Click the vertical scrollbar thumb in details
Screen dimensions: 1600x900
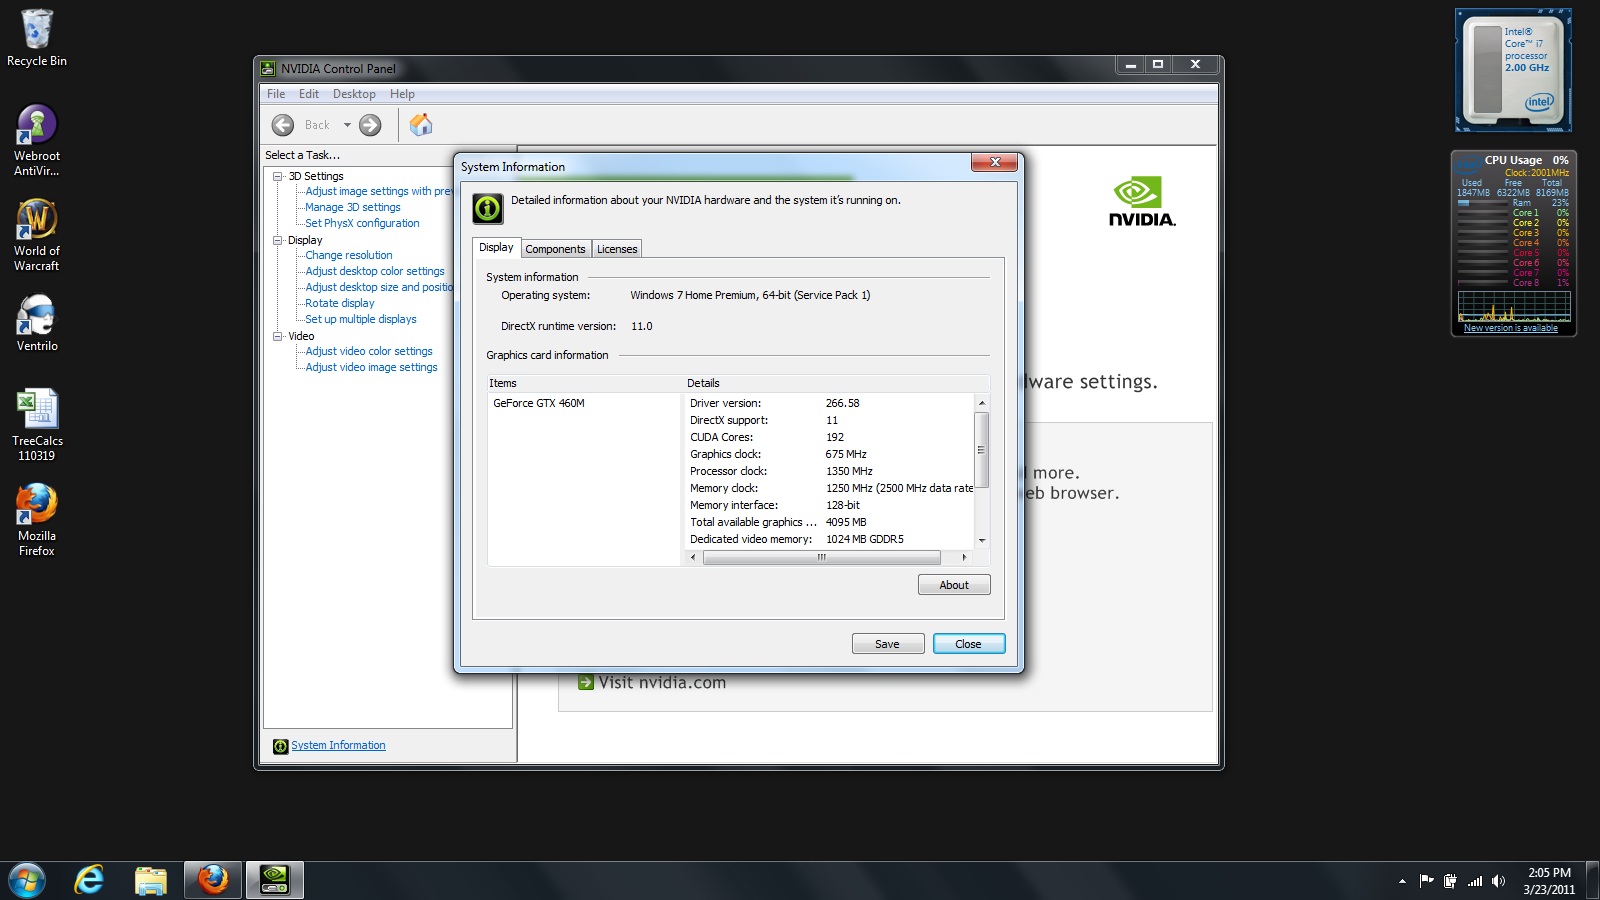(x=982, y=449)
